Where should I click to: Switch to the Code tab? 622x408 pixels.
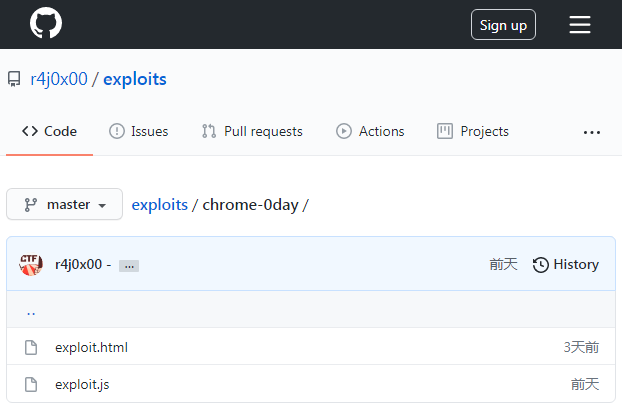(x=50, y=131)
